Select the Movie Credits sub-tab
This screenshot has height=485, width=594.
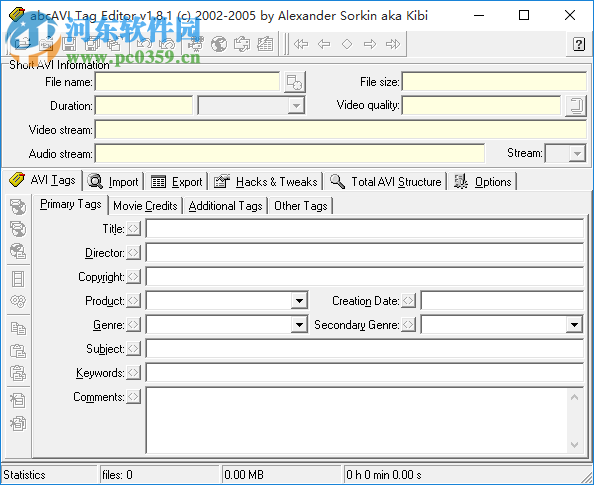[x=145, y=206]
